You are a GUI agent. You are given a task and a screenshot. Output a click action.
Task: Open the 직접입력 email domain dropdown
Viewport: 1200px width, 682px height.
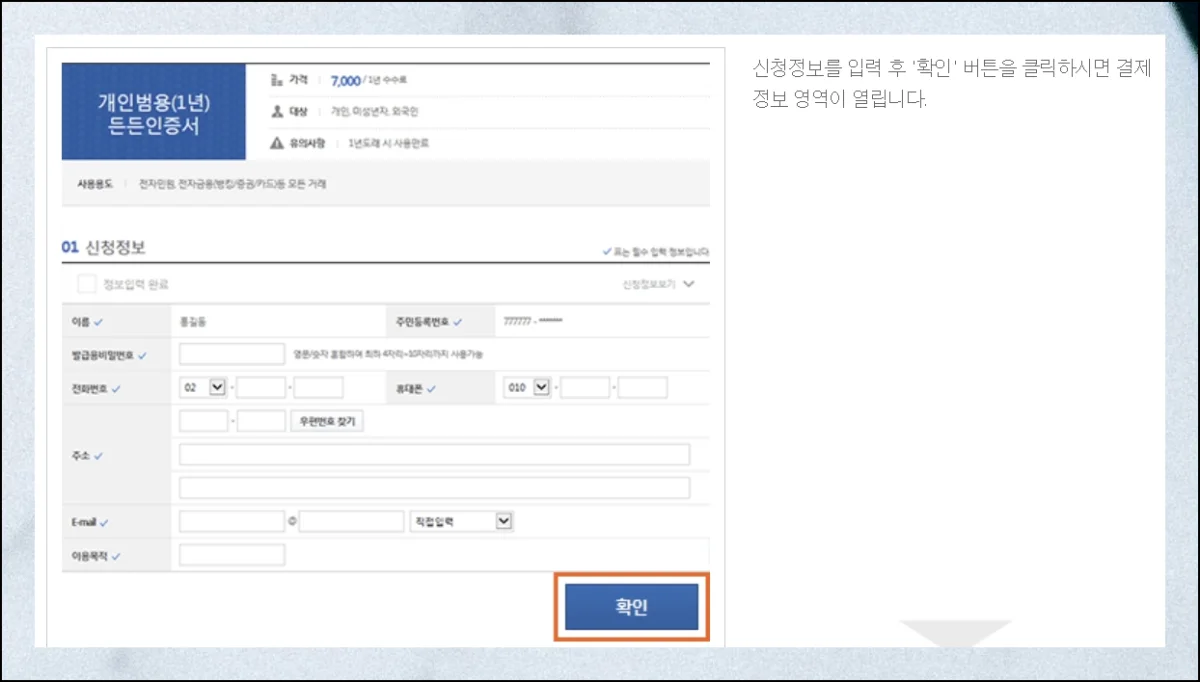[462, 521]
